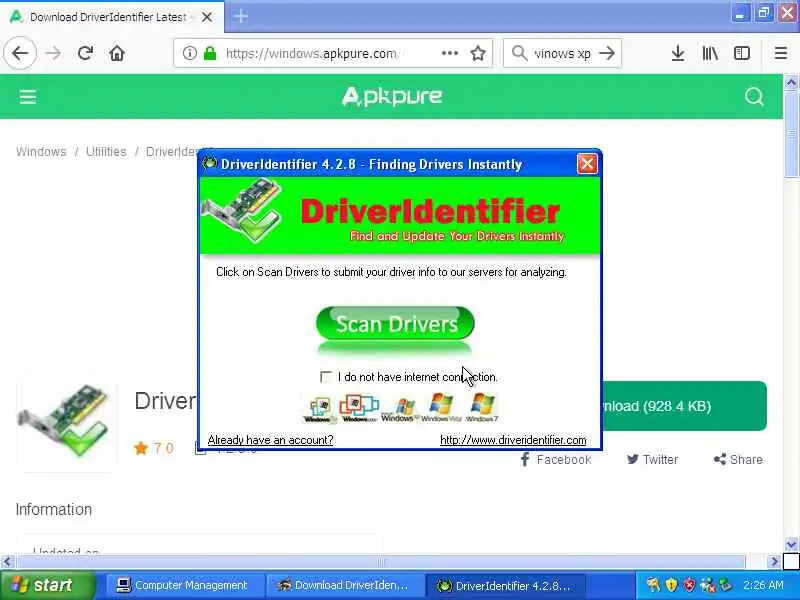This screenshot has height=600, width=800.
Task: Click the Windows 7 logo in the dialog
Action: click(482, 407)
